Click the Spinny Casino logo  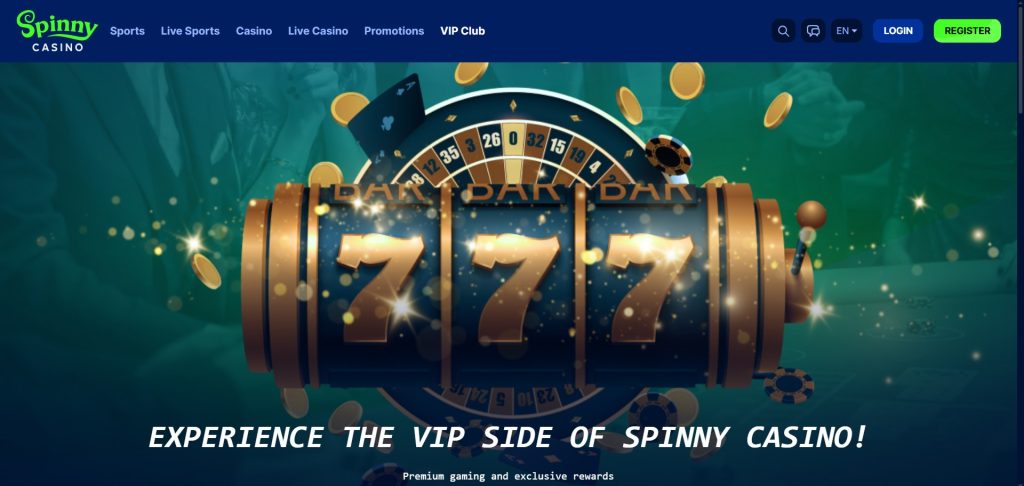click(x=57, y=31)
